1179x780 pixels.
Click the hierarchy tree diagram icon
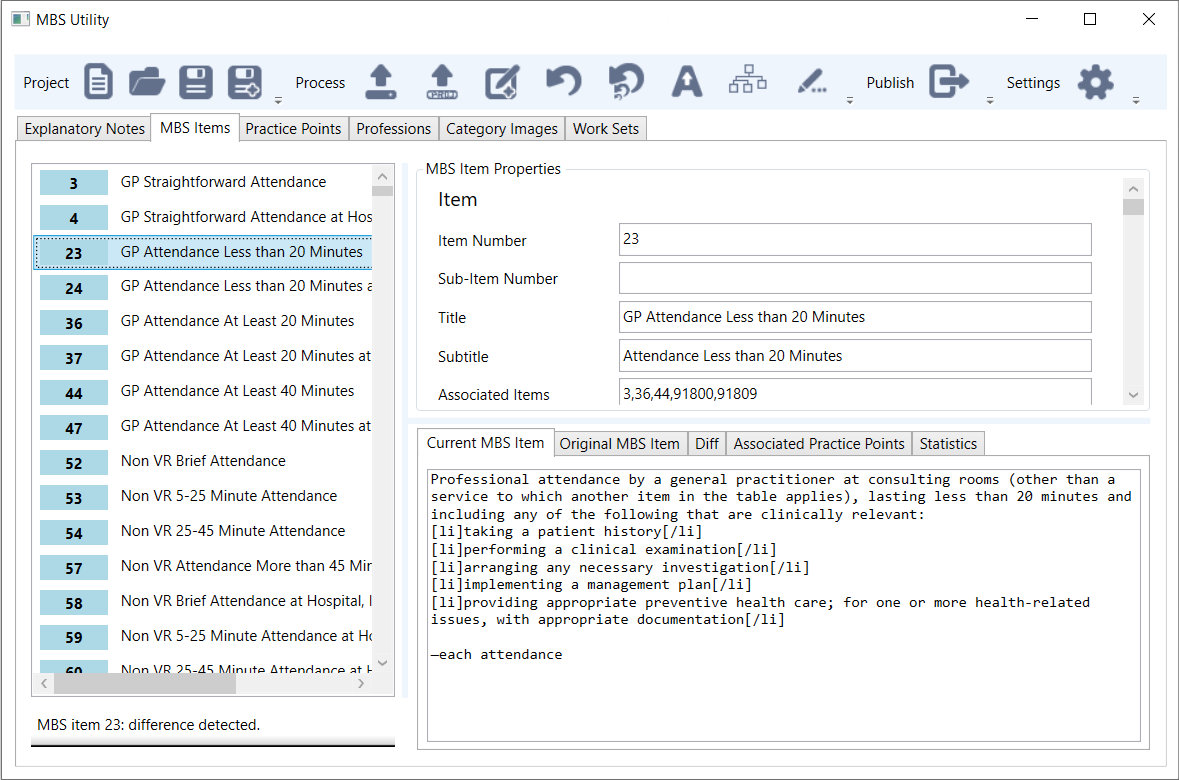pos(747,79)
